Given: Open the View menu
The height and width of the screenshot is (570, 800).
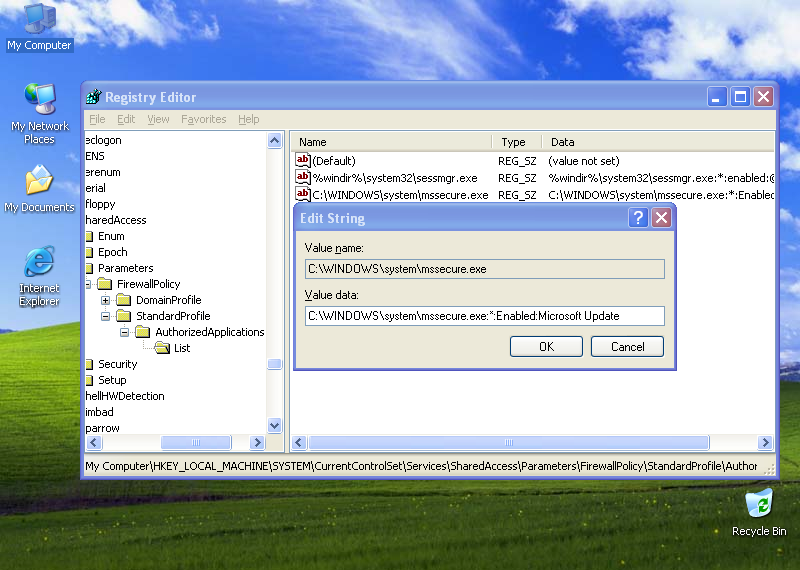Looking at the screenshot, I should click(x=158, y=119).
